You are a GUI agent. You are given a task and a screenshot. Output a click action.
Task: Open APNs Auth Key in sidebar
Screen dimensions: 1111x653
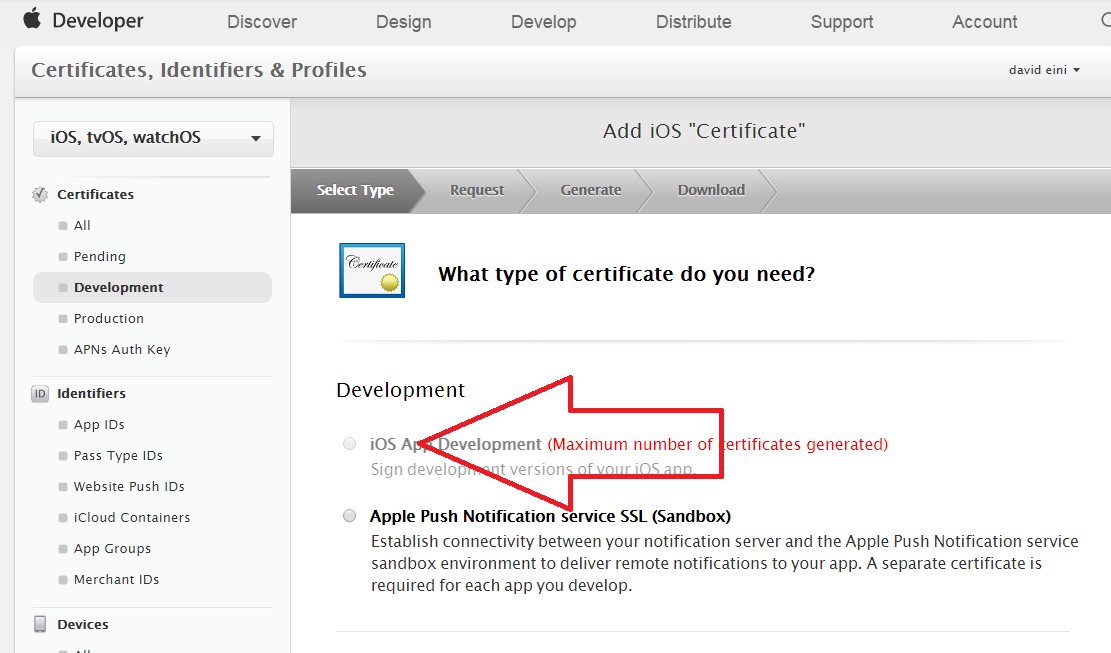click(122, 350)
